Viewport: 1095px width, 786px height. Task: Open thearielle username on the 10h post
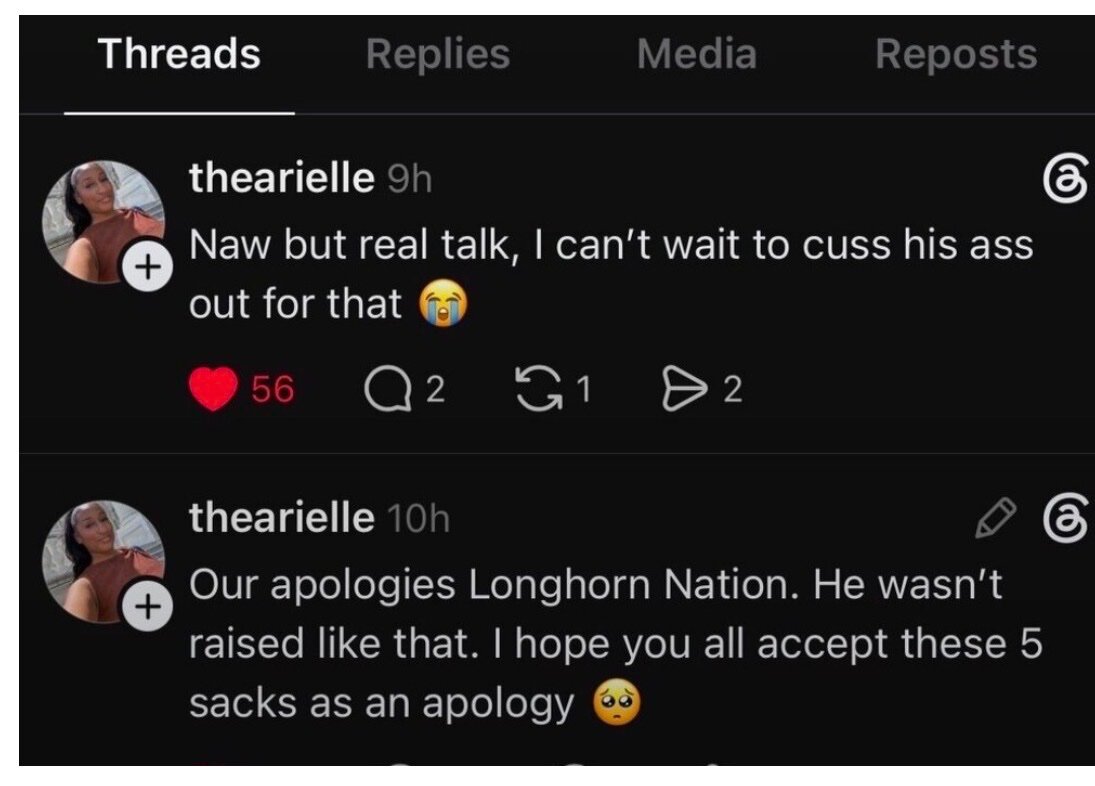(281, 517)
